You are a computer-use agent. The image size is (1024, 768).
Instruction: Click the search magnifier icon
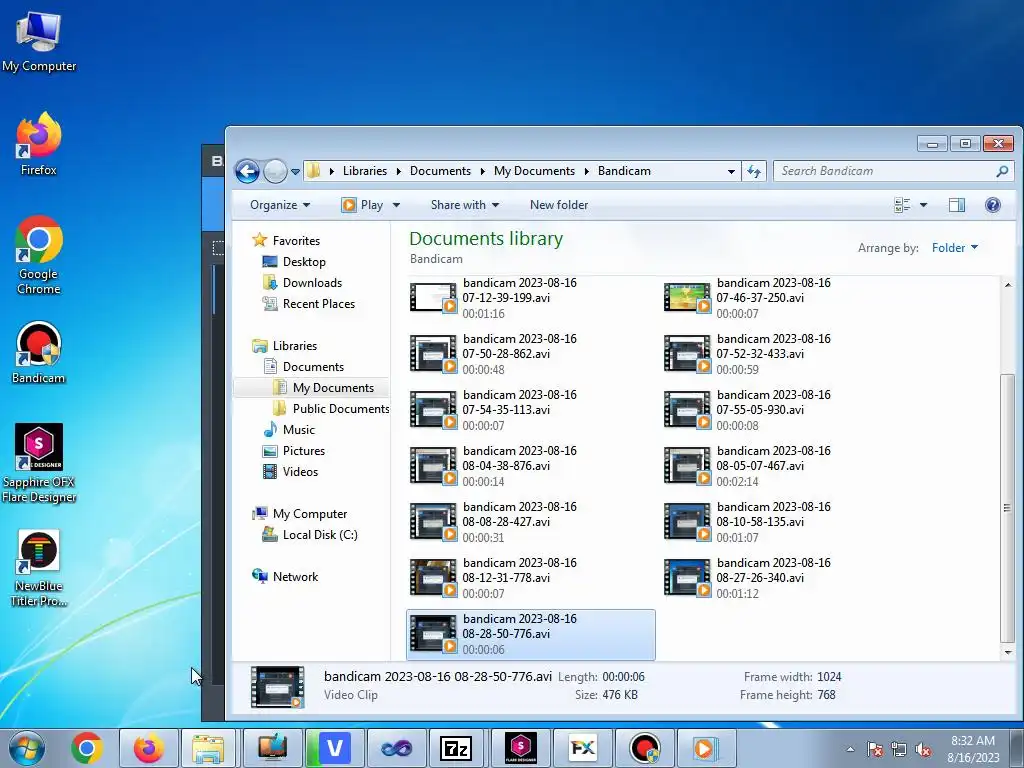[x=1002, y=171]
